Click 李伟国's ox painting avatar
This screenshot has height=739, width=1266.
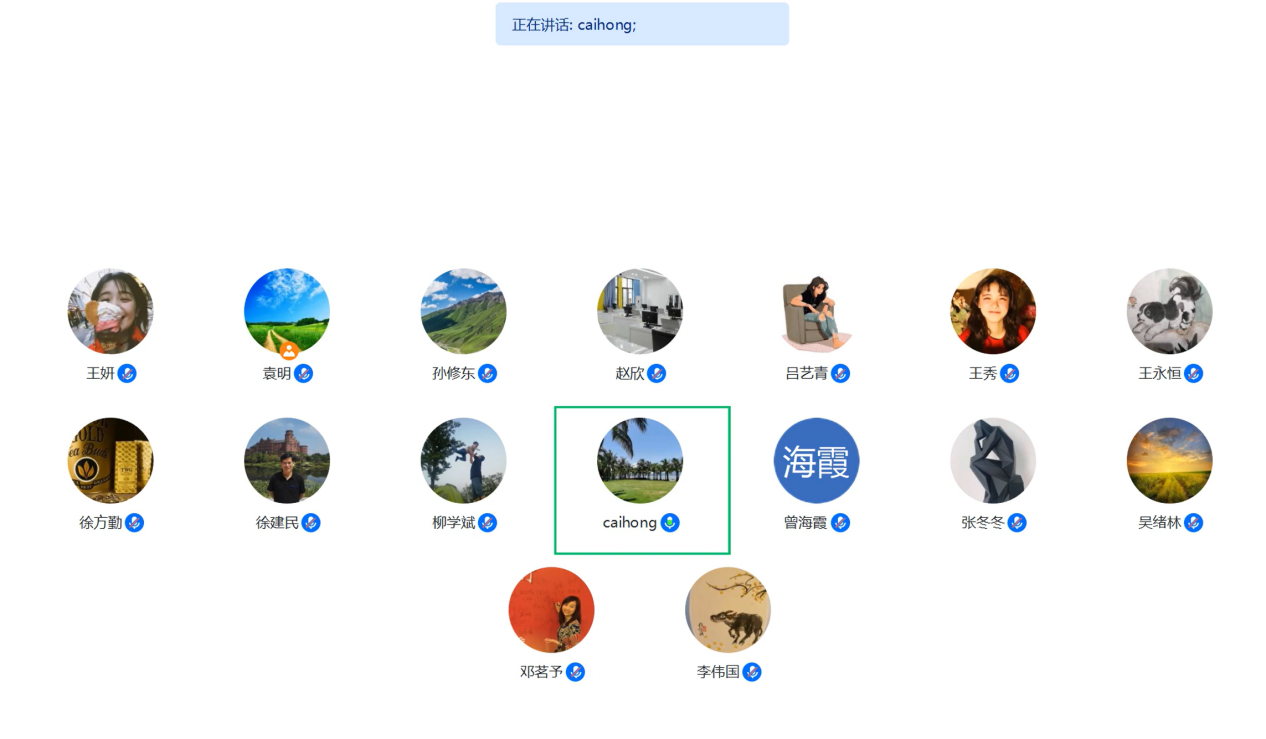[x=728, y=610]
